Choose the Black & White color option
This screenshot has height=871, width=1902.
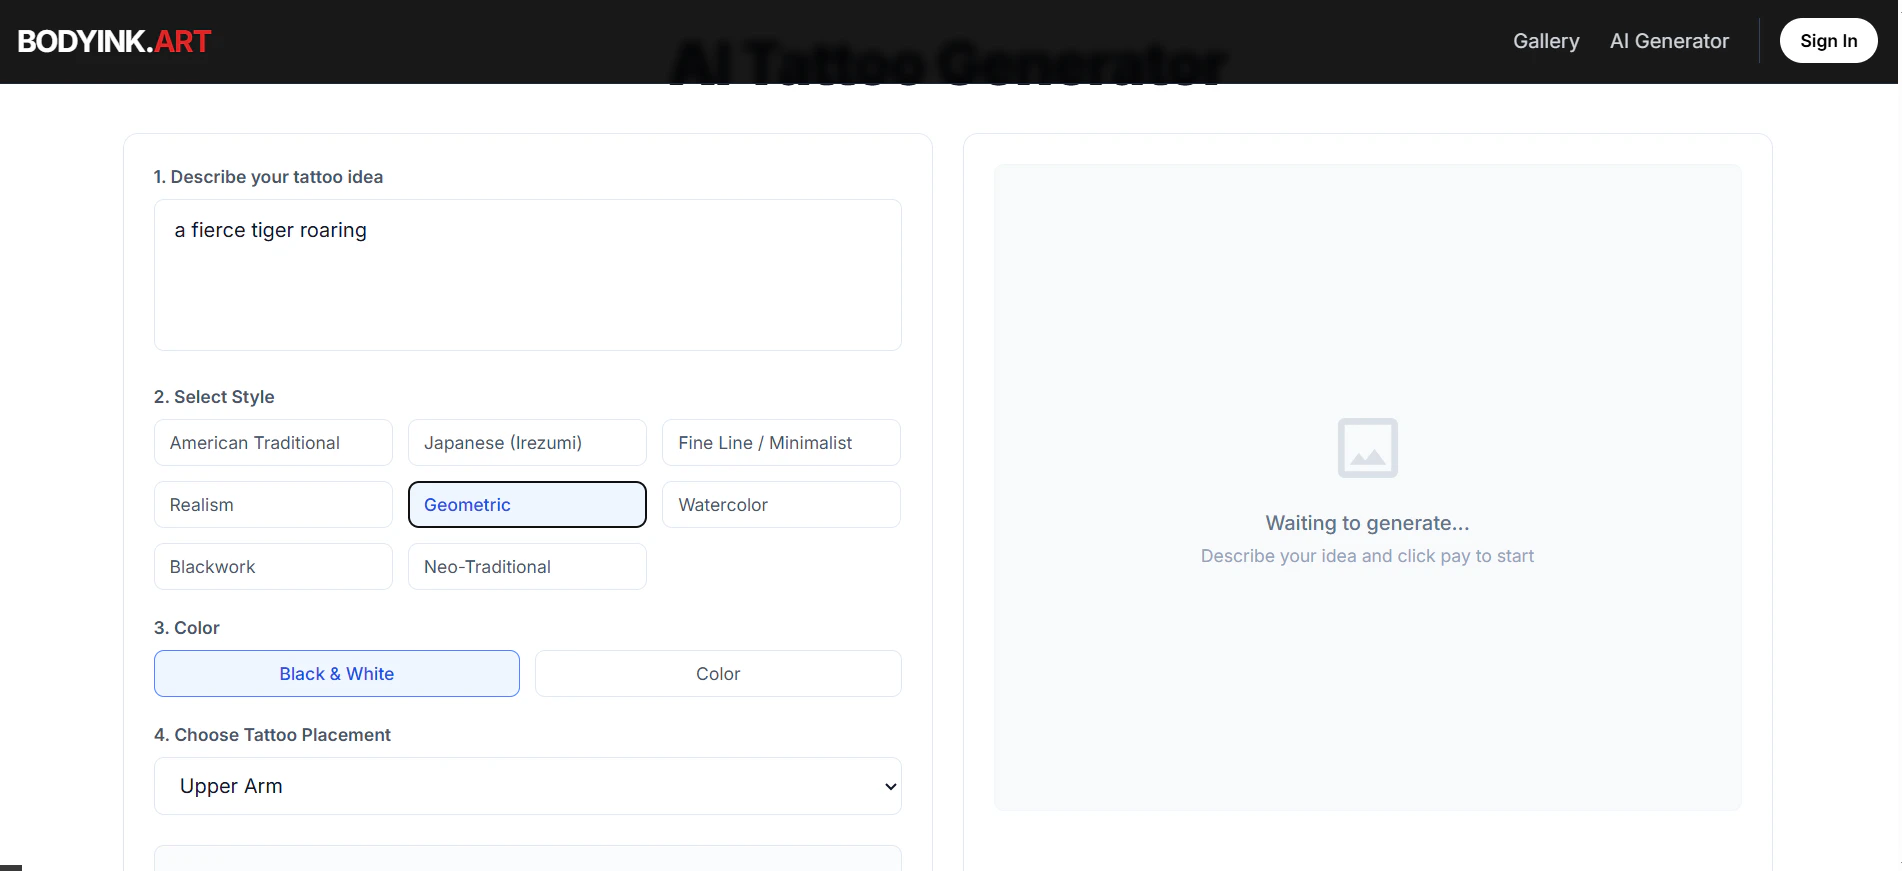(337, 674)
